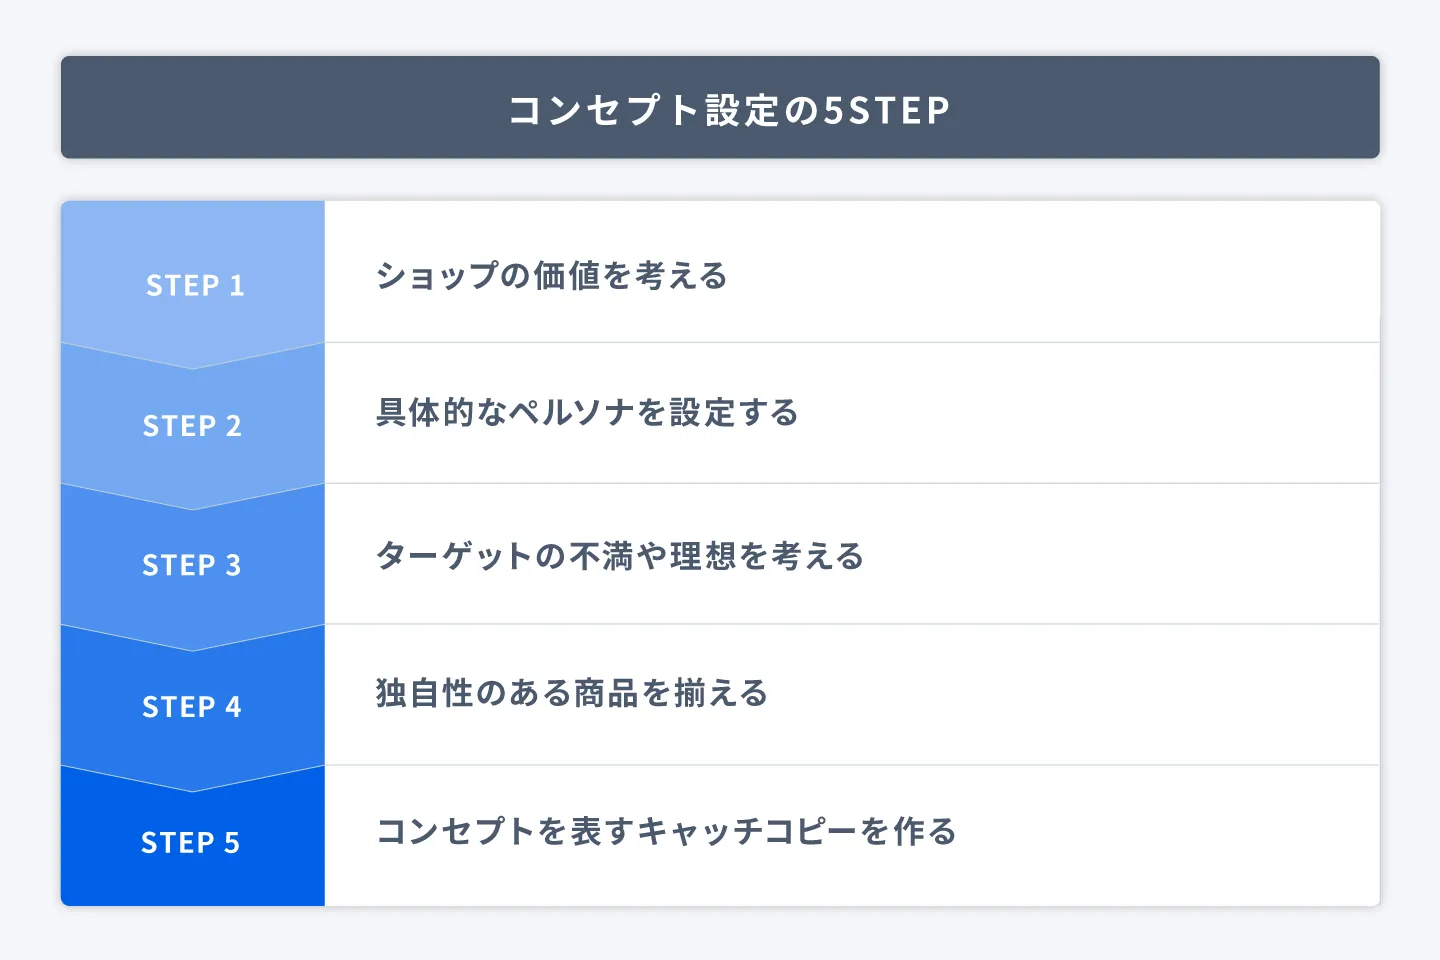Click the "STEP 3" label
Screen dimensions: 1440x960
(192, 565)
